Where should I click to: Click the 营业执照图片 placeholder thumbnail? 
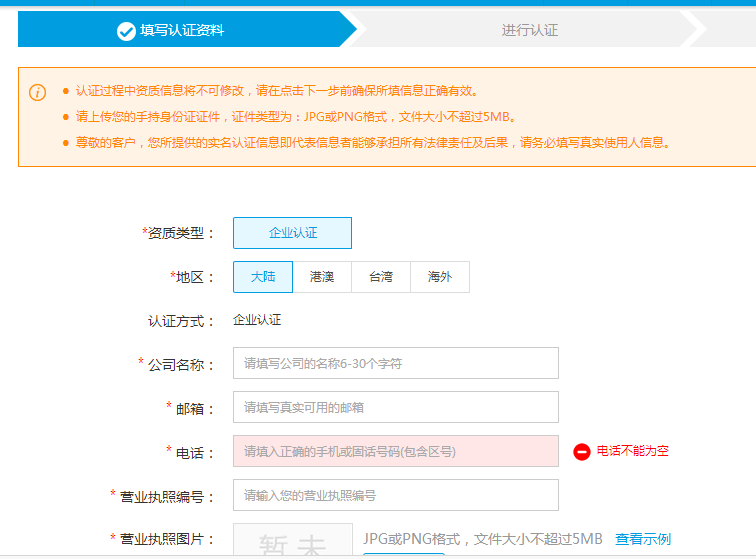pos(293,539)
